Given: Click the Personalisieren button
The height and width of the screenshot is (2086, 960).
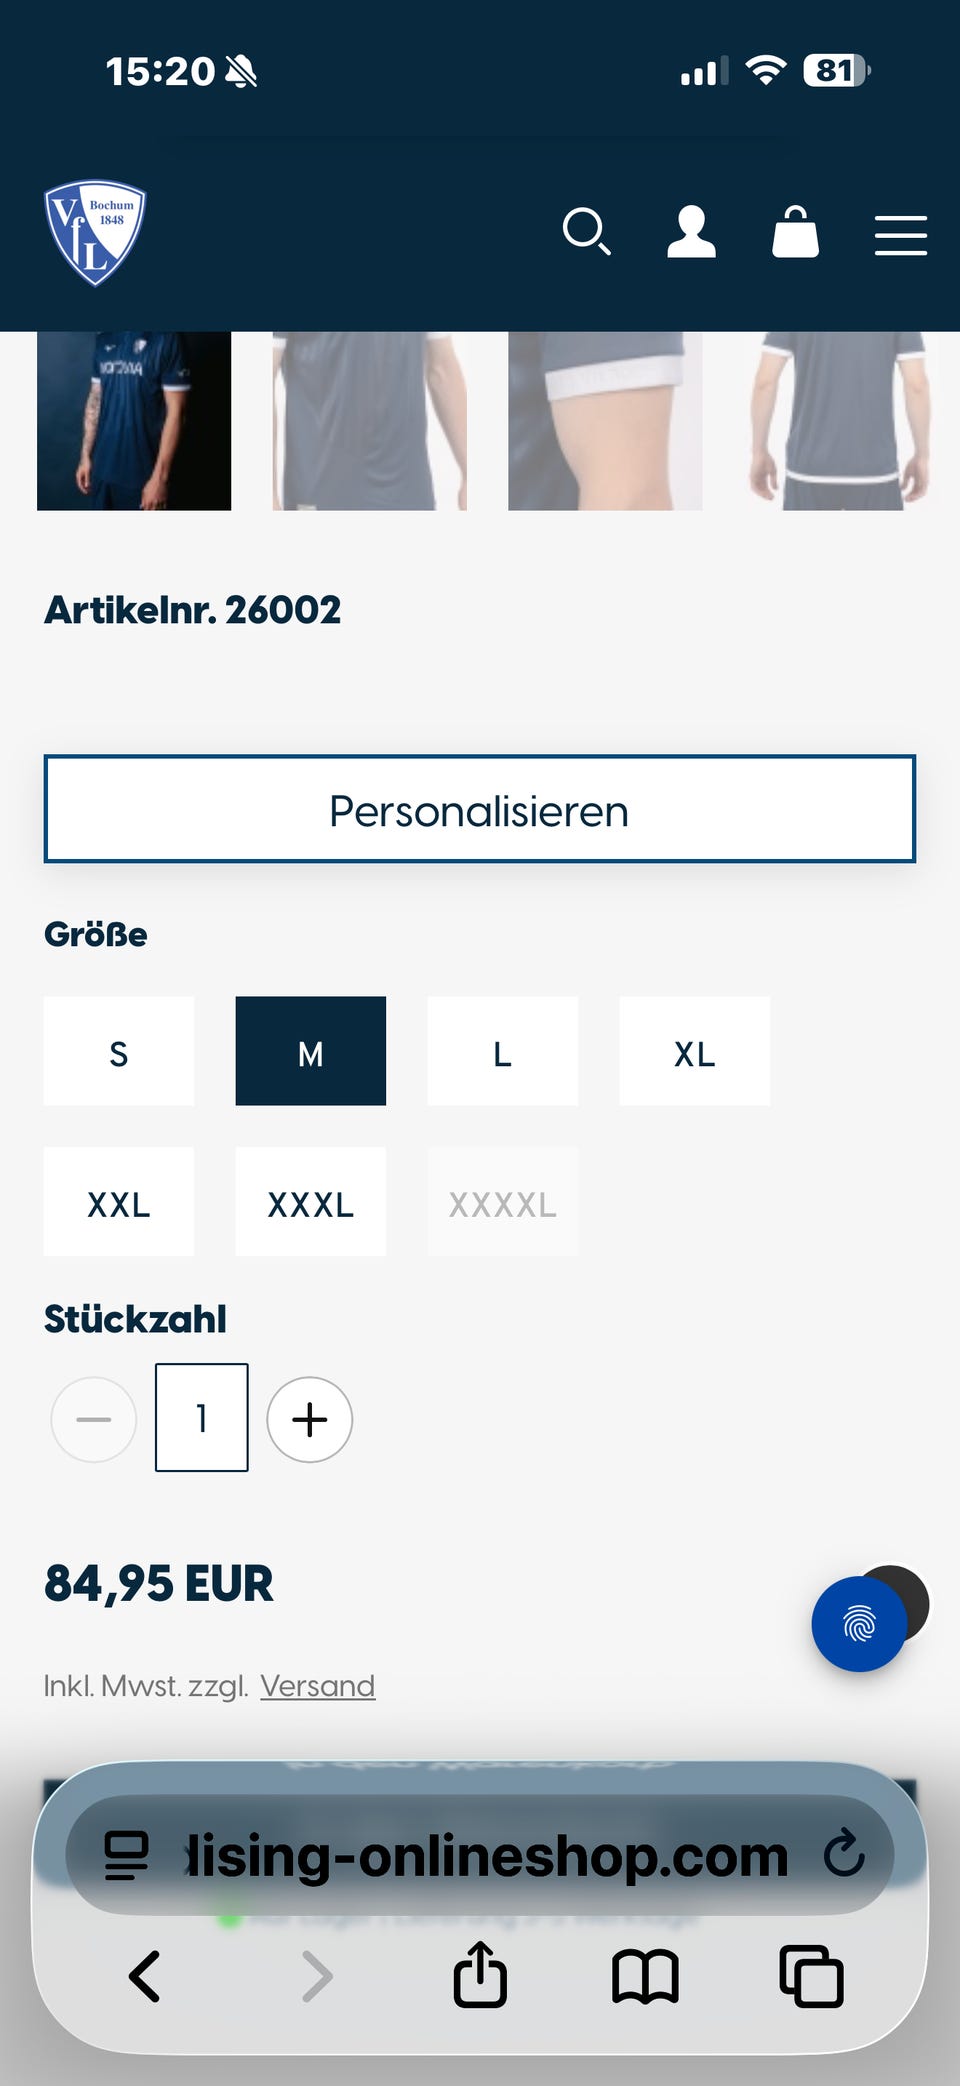Looking at the screenshot, I should 480,809.
